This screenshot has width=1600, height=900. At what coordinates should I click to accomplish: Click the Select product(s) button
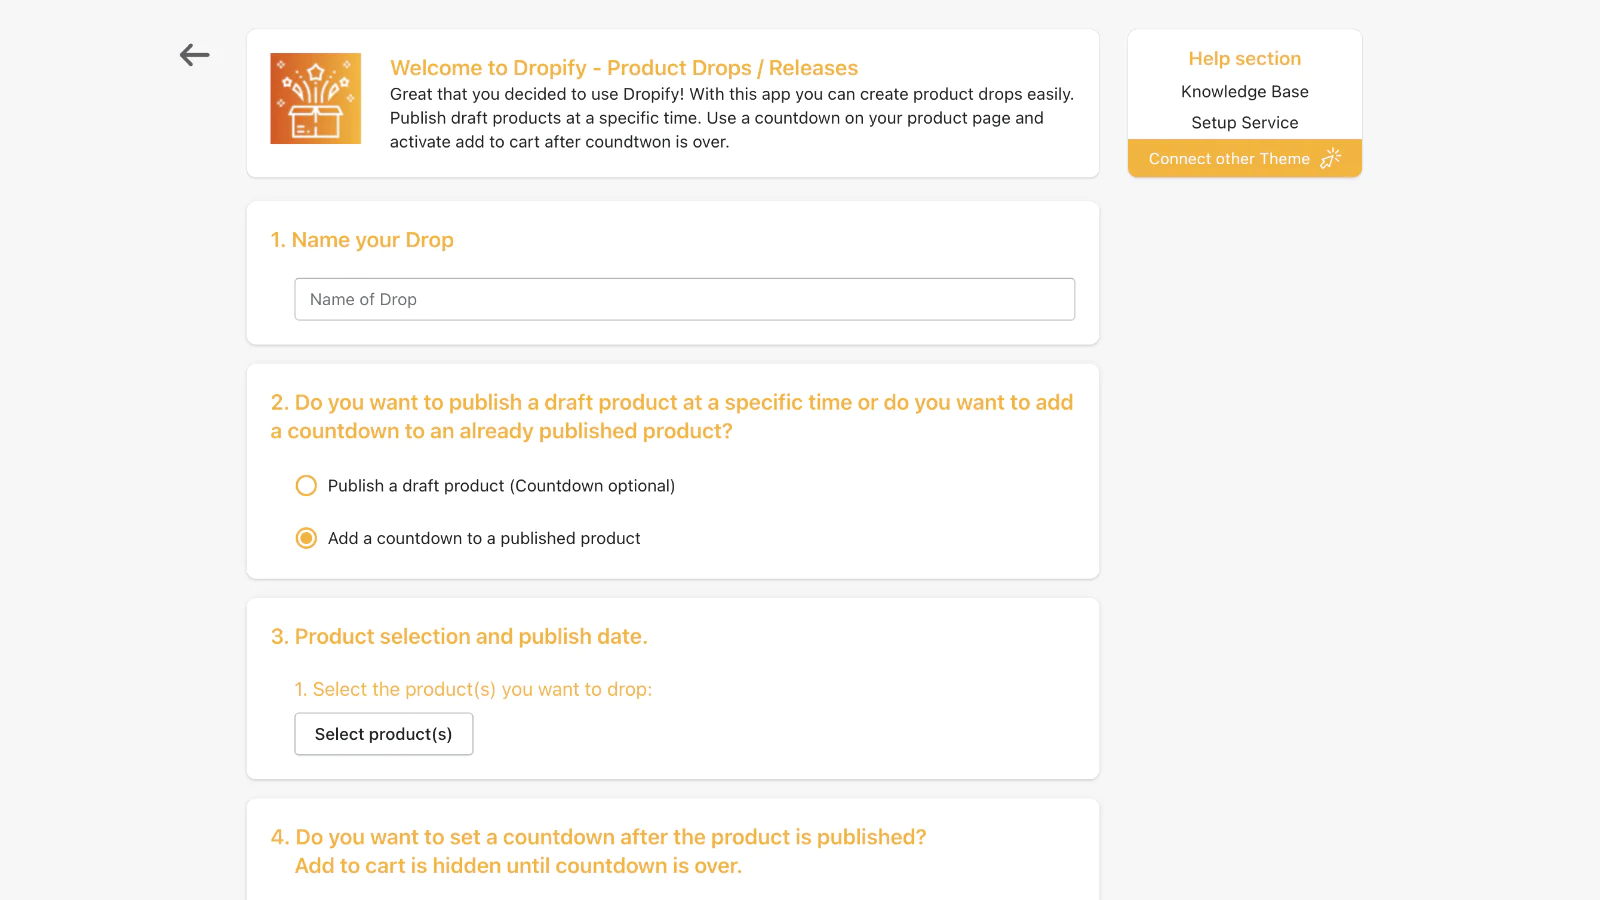click(384, 734)
